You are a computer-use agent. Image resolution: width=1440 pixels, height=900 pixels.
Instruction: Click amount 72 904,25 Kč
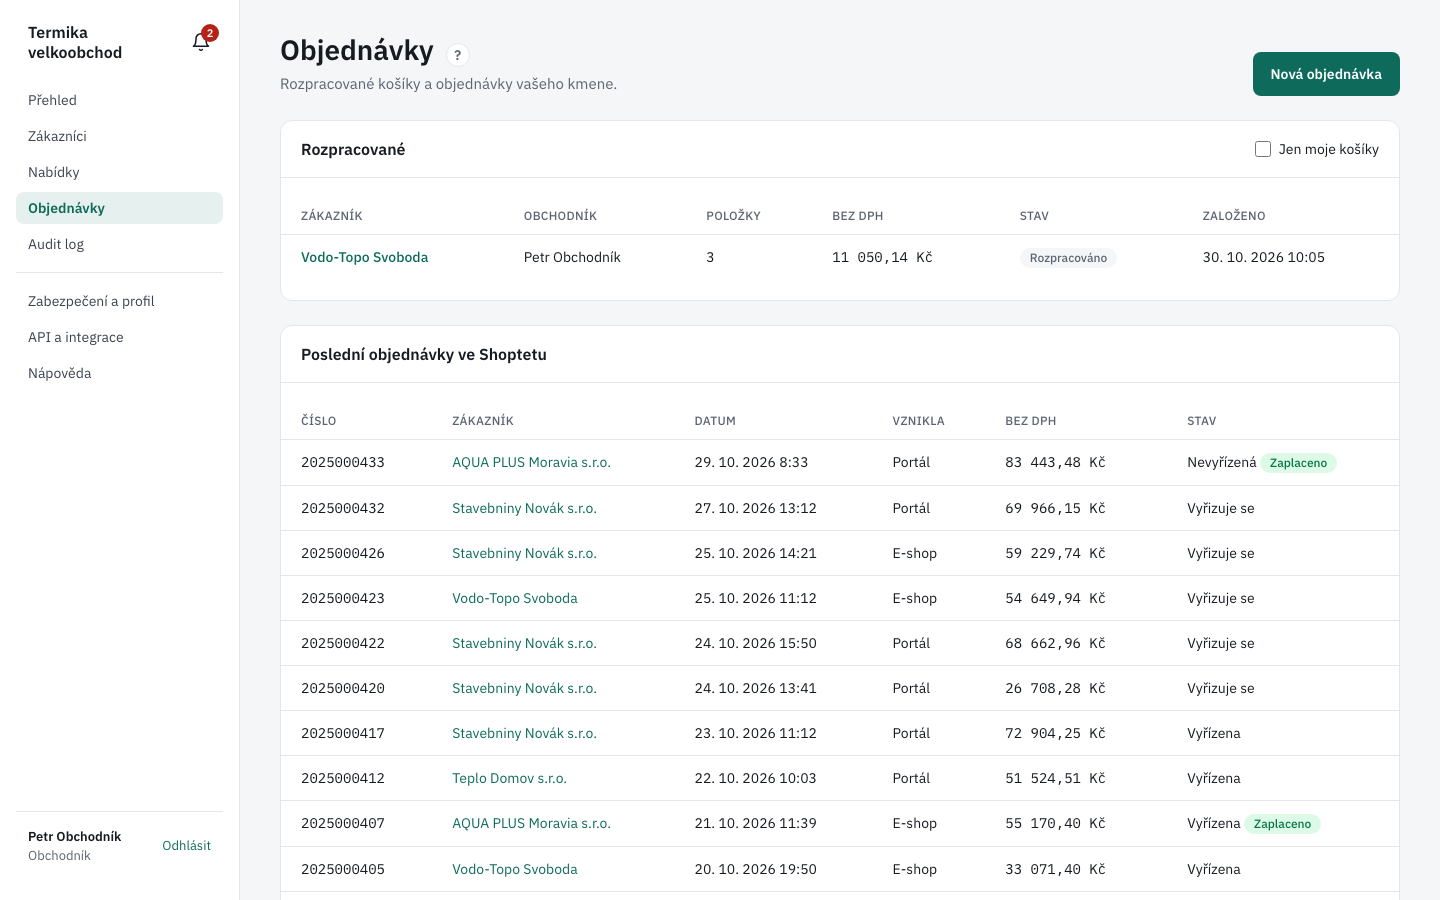(1055, 733)
